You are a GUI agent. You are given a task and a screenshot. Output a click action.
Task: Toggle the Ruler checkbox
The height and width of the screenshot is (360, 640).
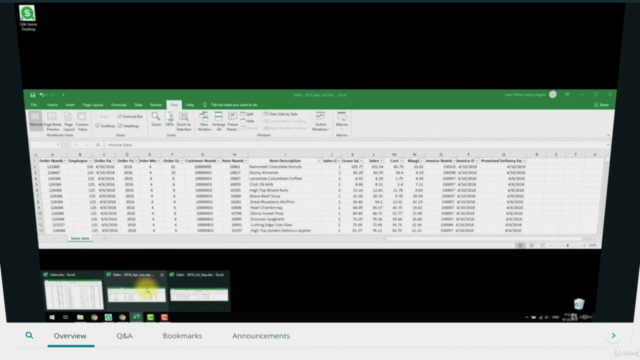point(97,116)
